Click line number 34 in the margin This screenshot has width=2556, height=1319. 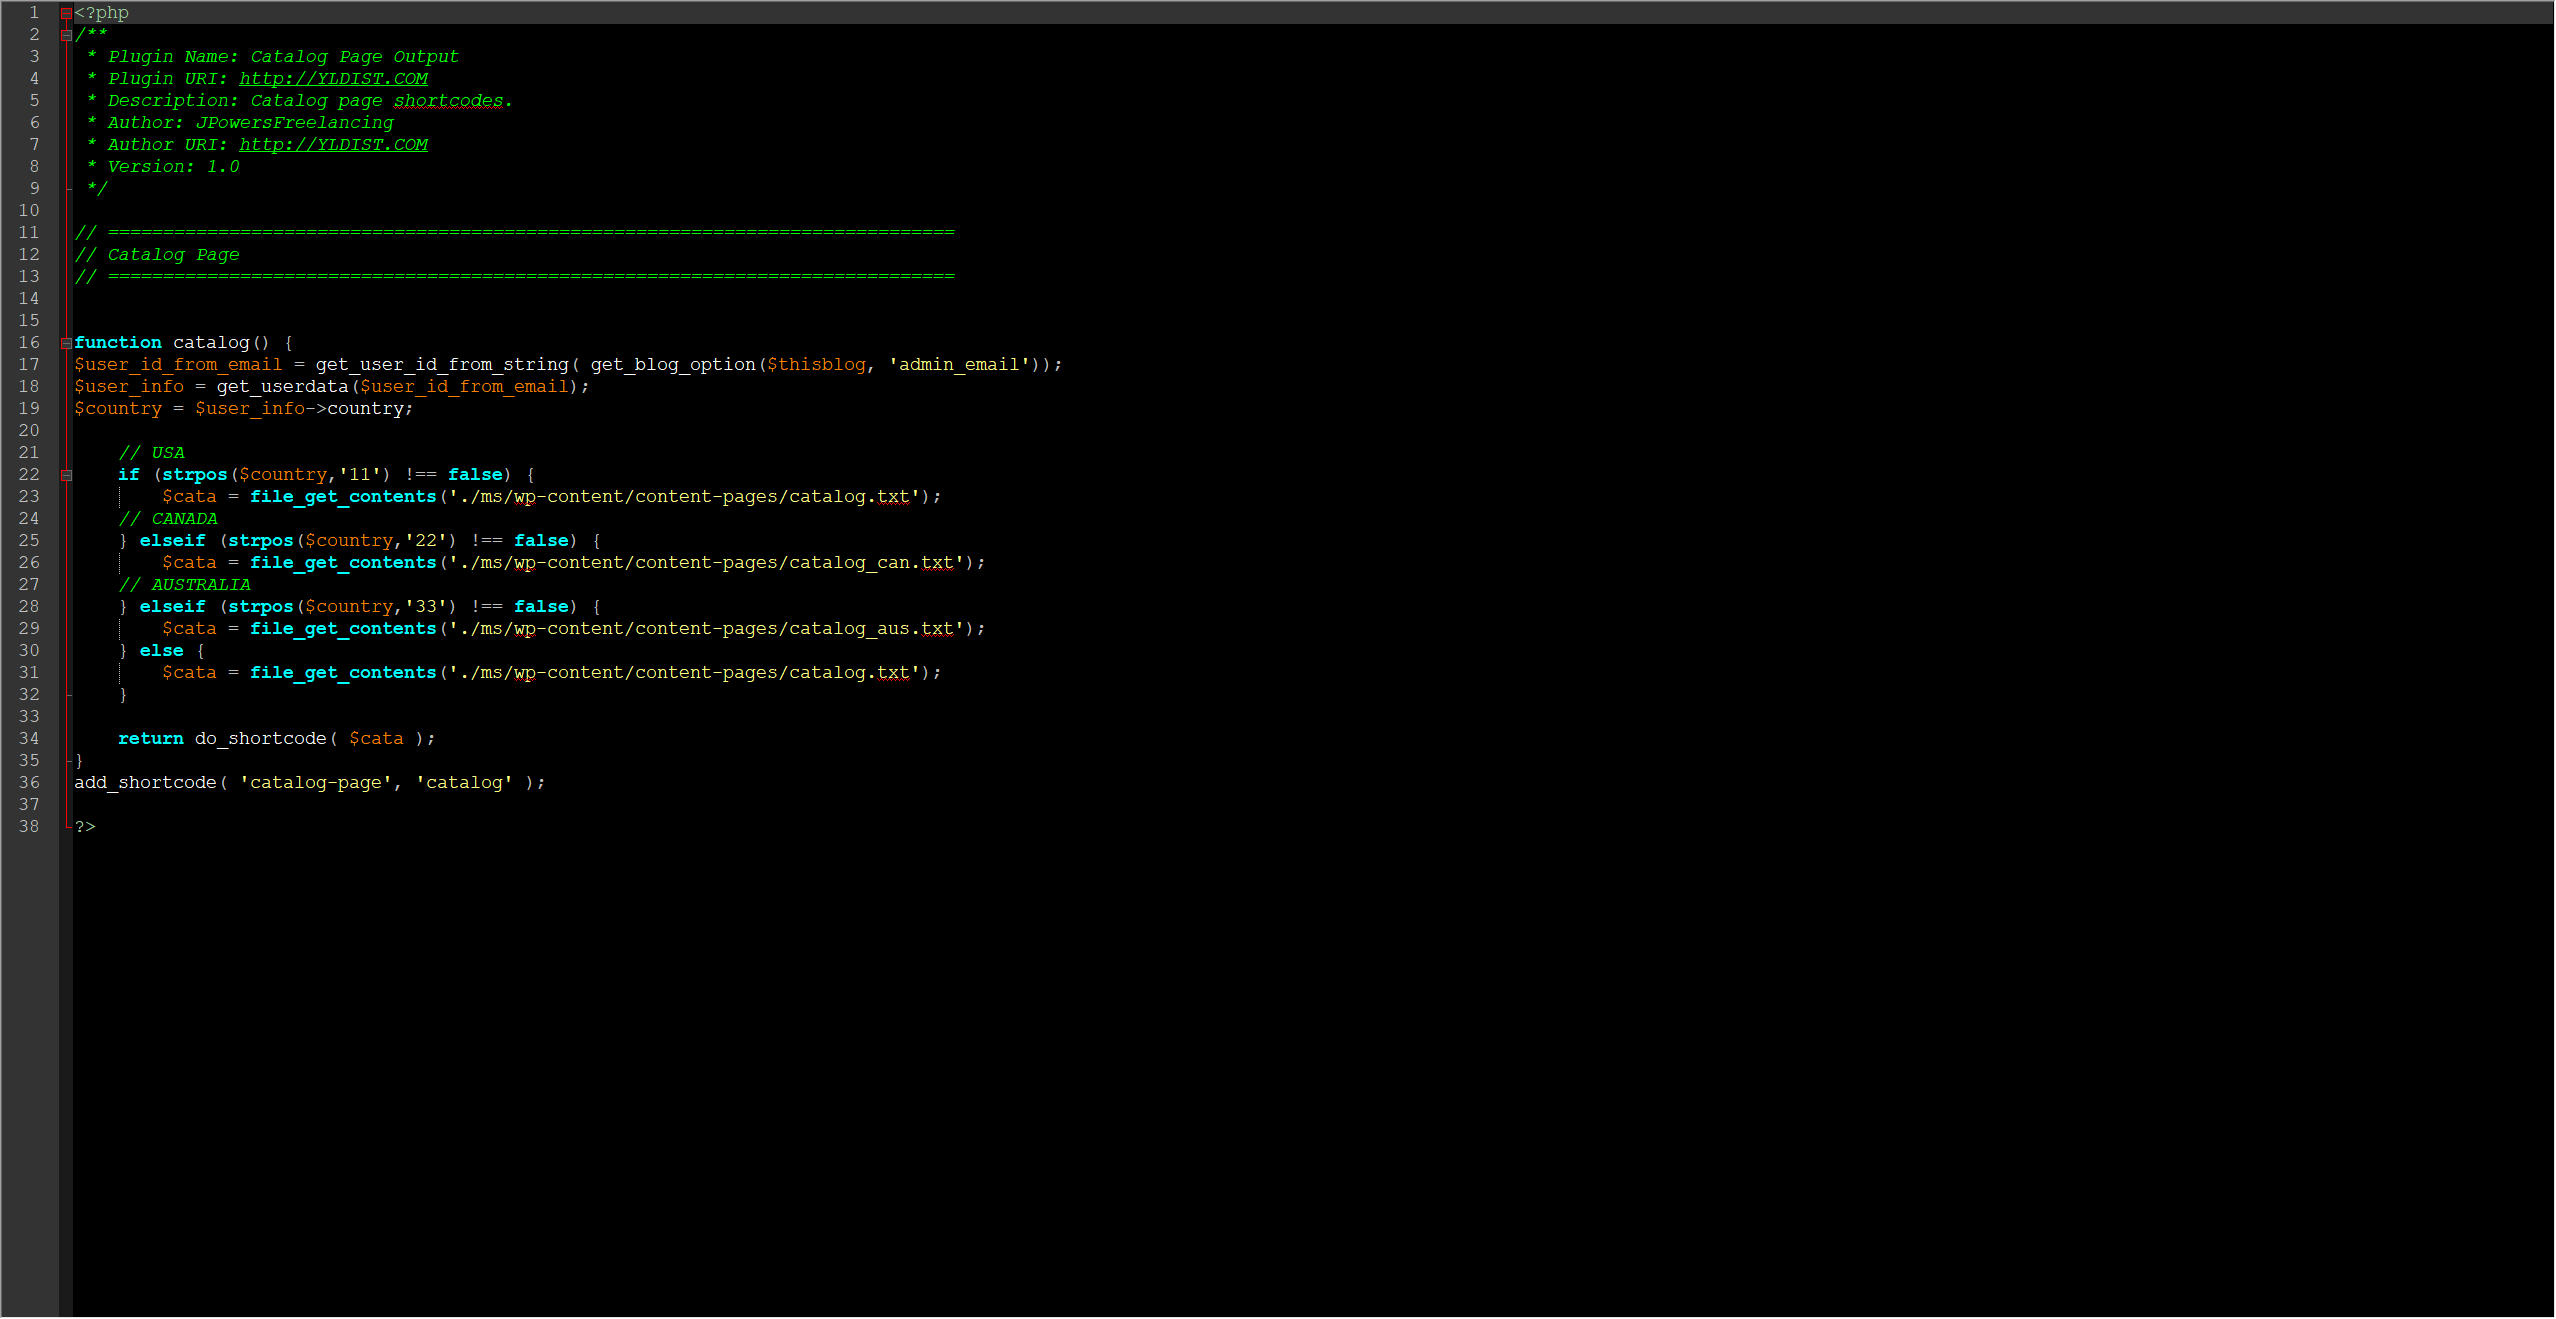coord(29,739)
